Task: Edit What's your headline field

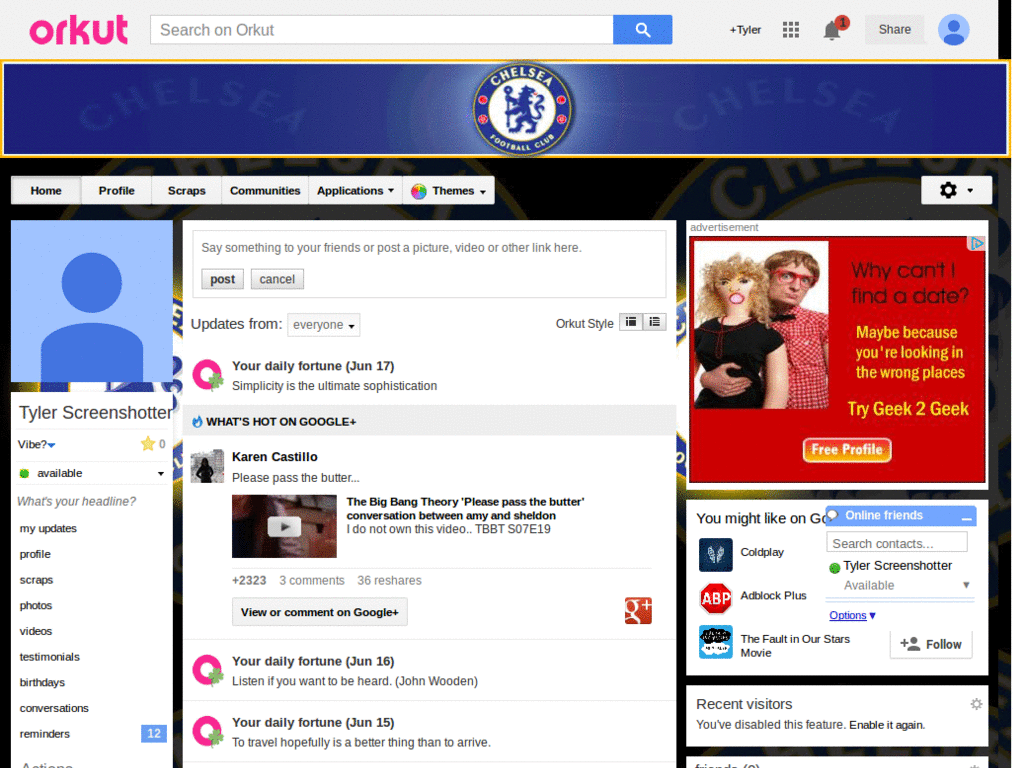Action: point(76,501)
